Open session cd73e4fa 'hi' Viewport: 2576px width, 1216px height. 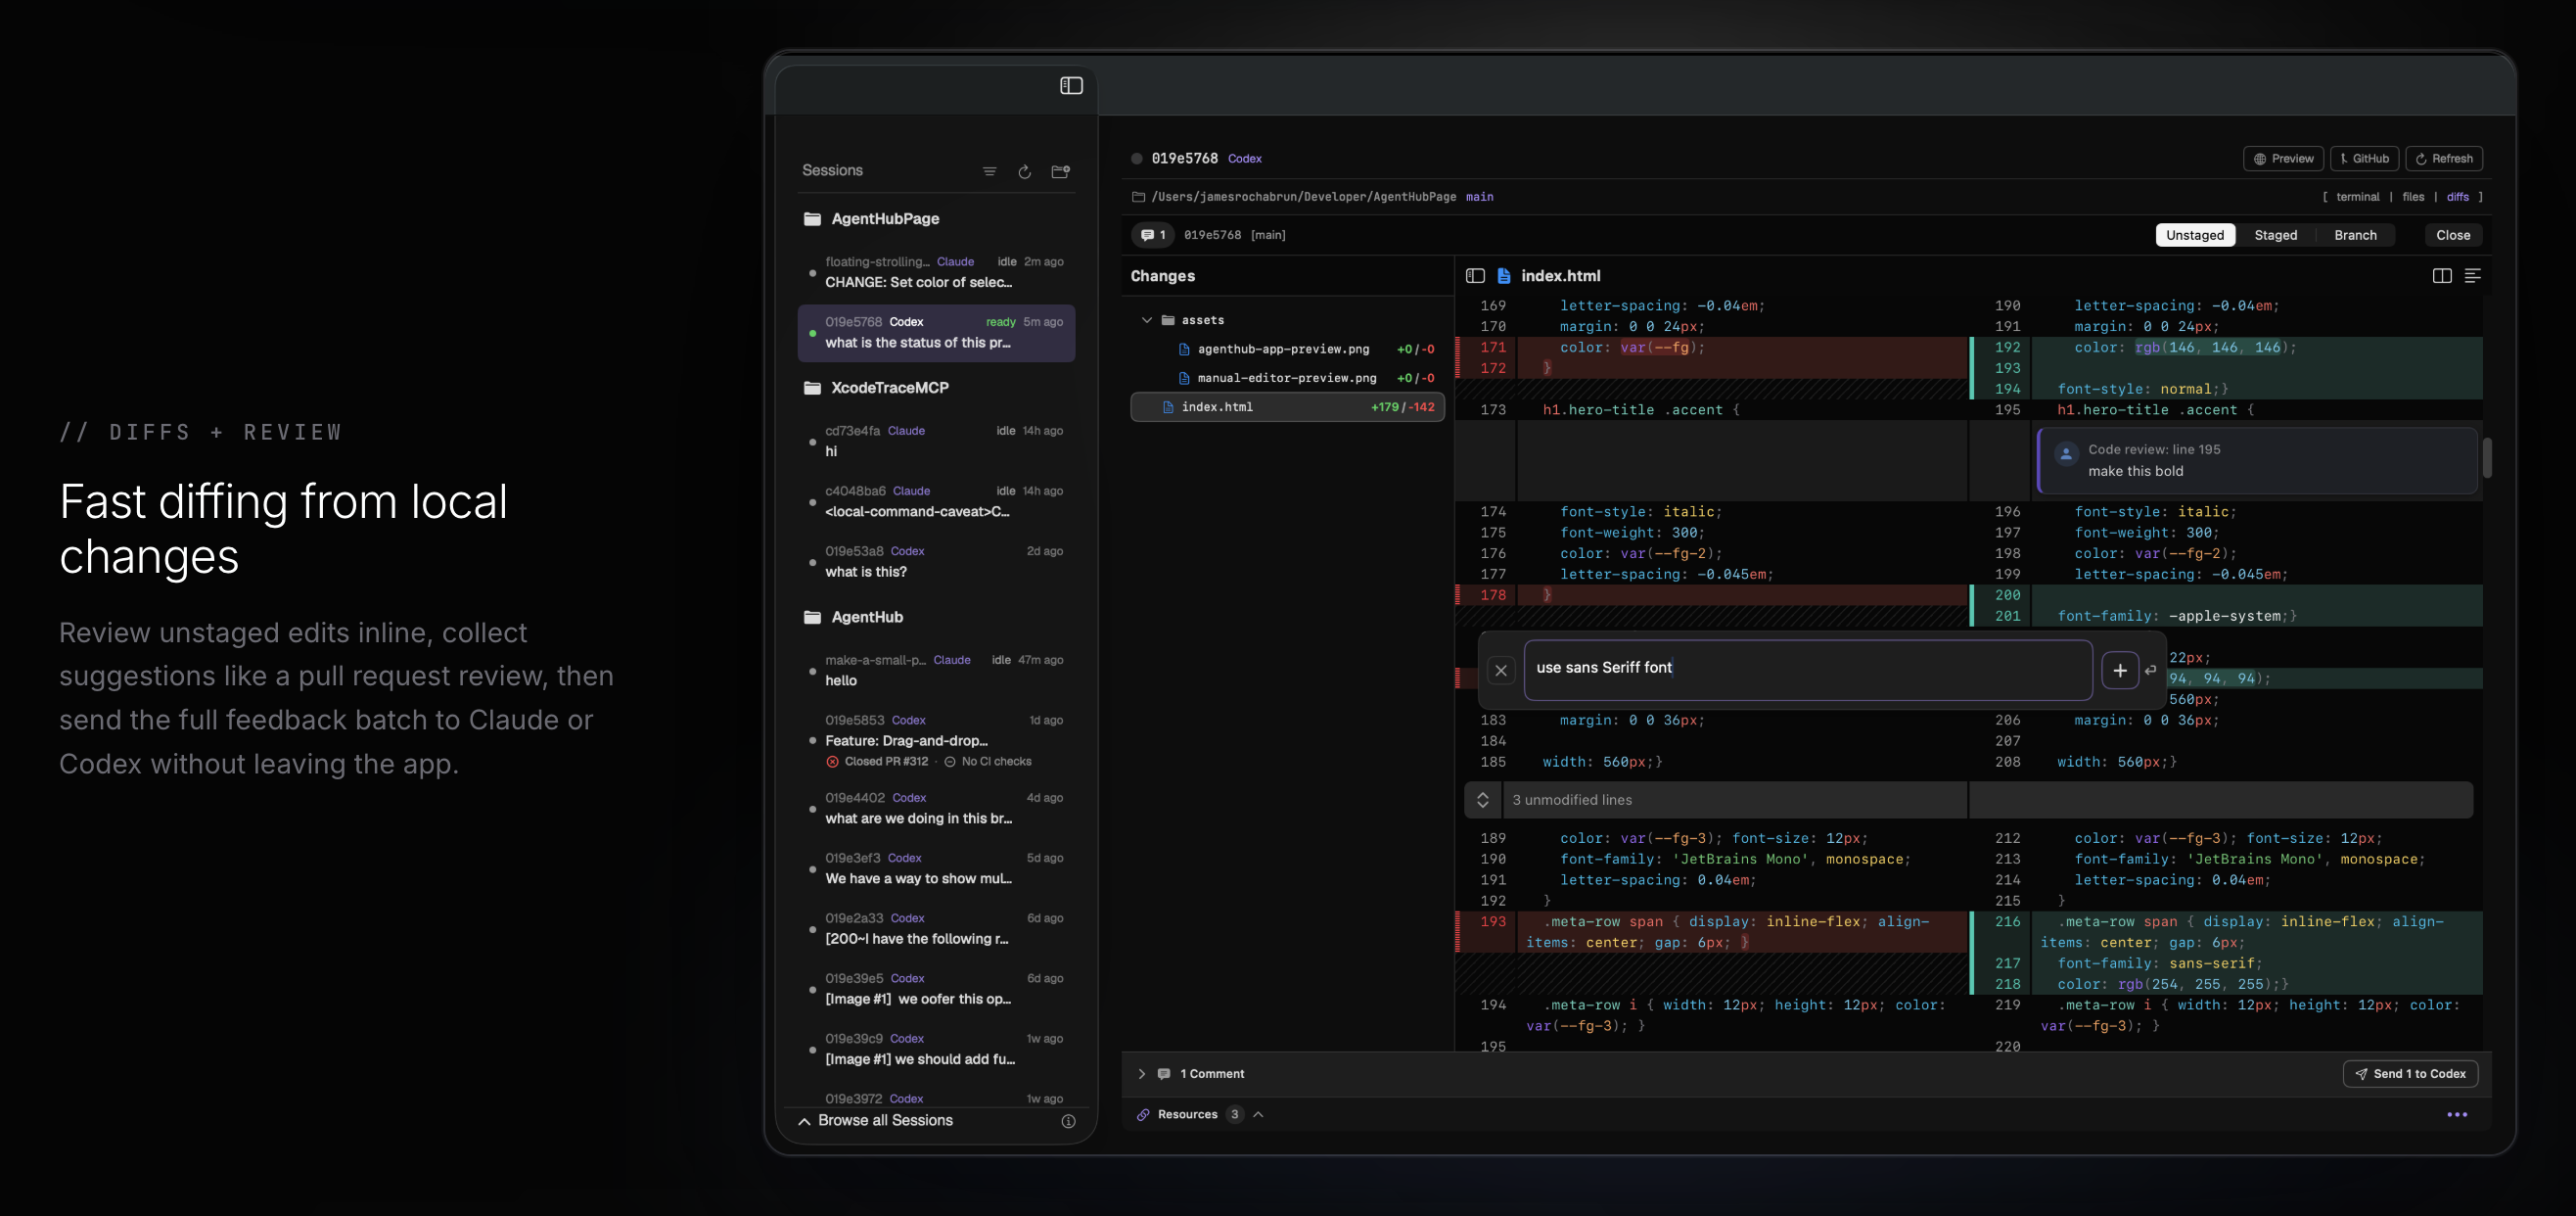point(936,441)
